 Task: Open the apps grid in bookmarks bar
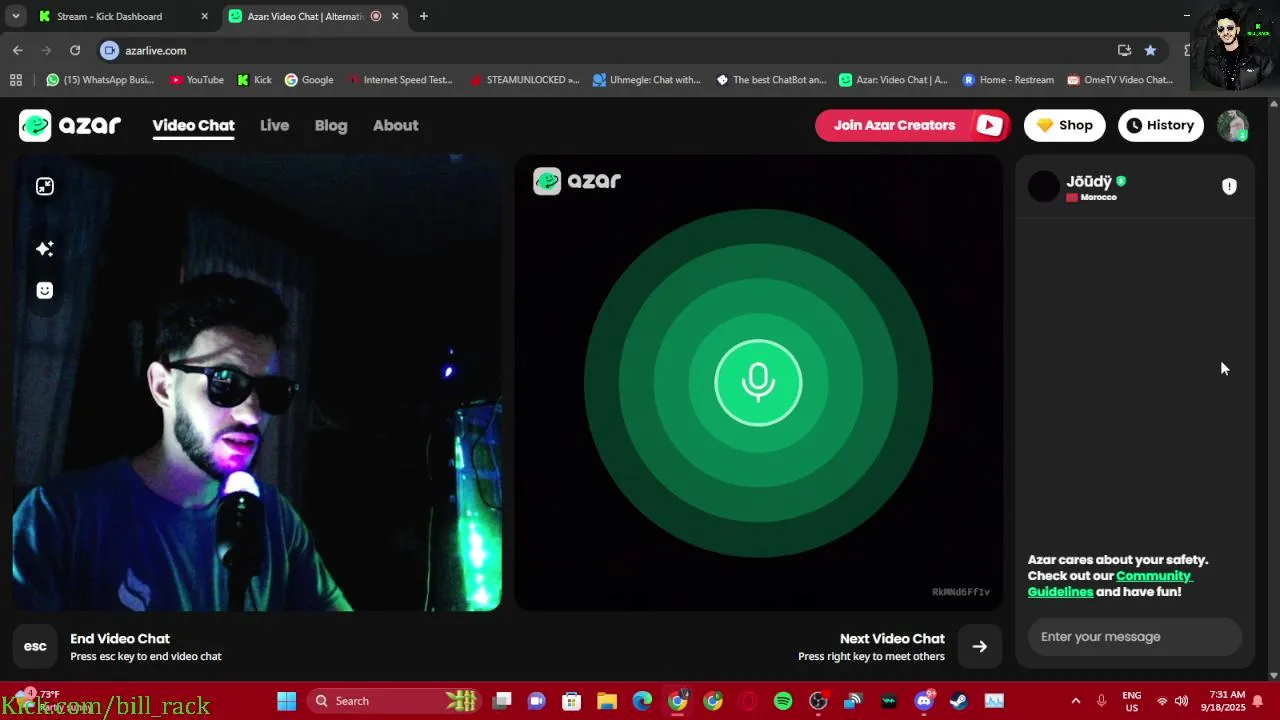click(16, 80)
